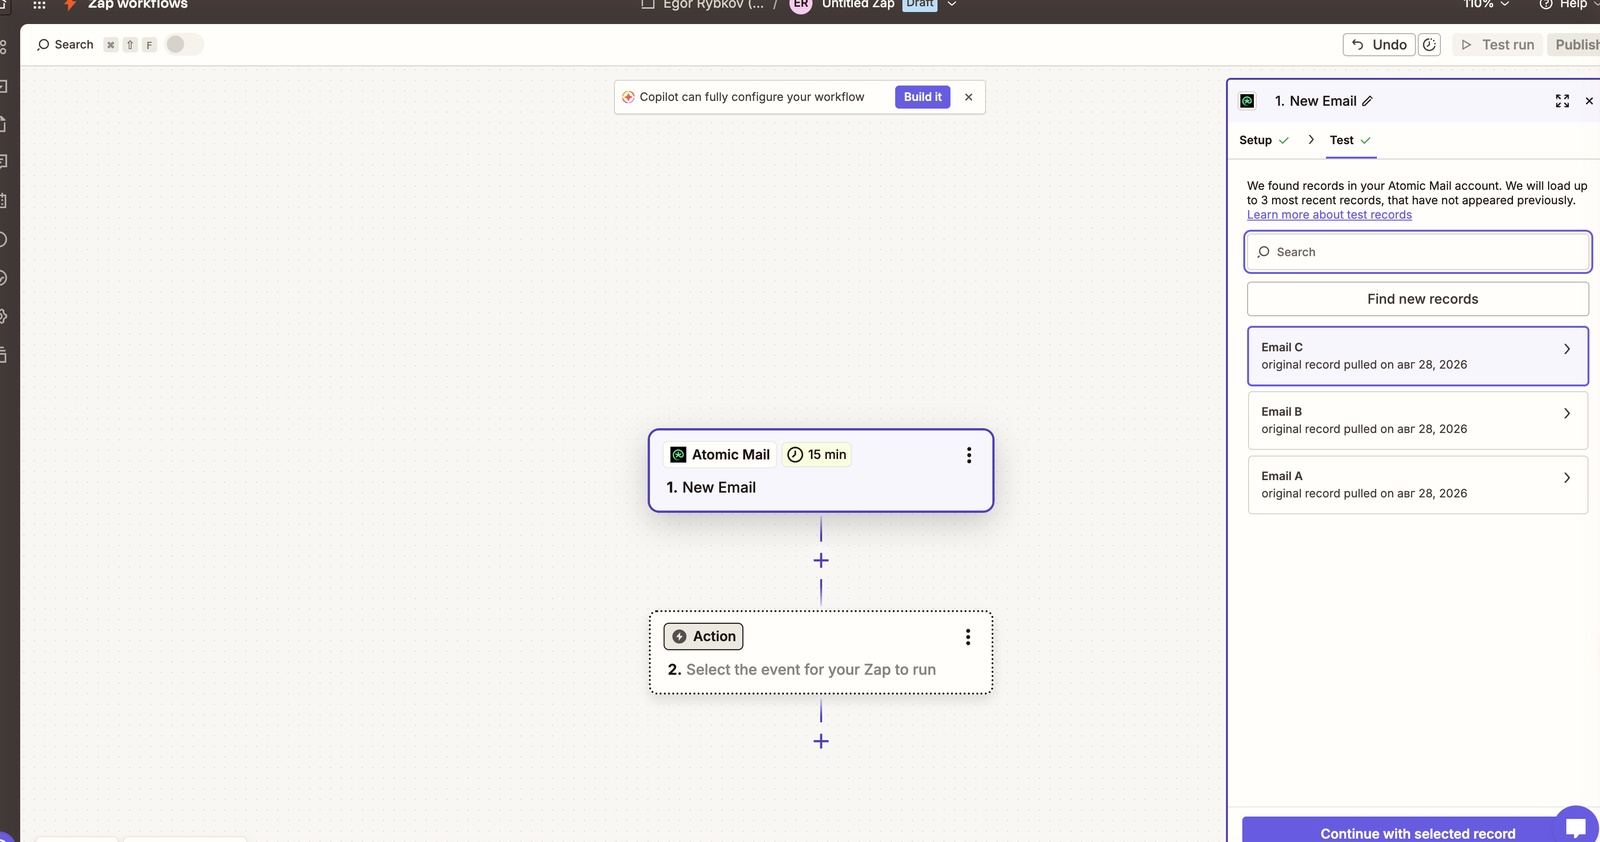Add a step between trigger and action

tap(821, 561)
